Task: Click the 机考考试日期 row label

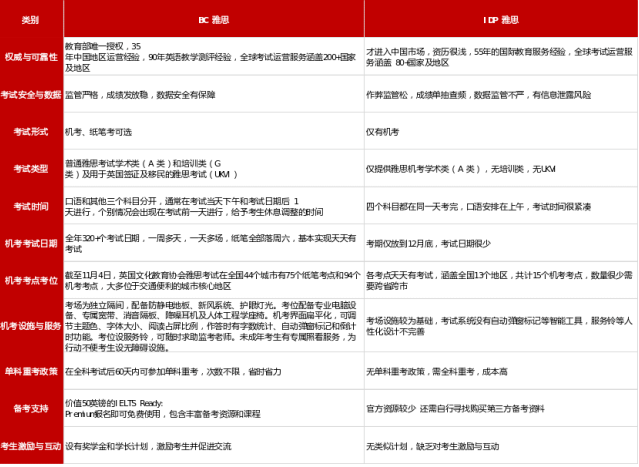Action: point(31,243)
